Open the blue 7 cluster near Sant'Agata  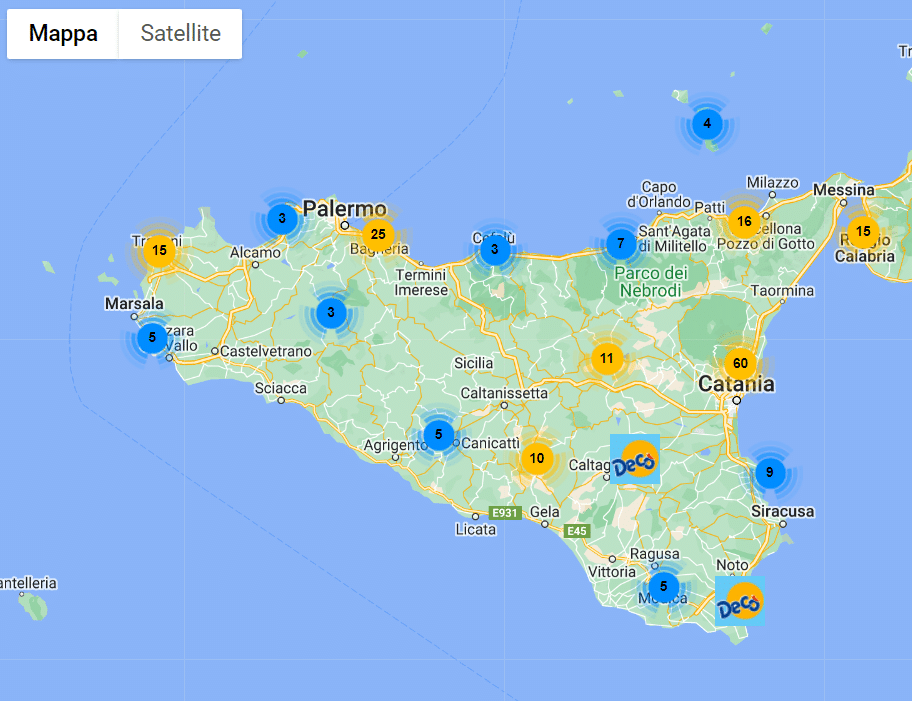(x=621, y=243)
